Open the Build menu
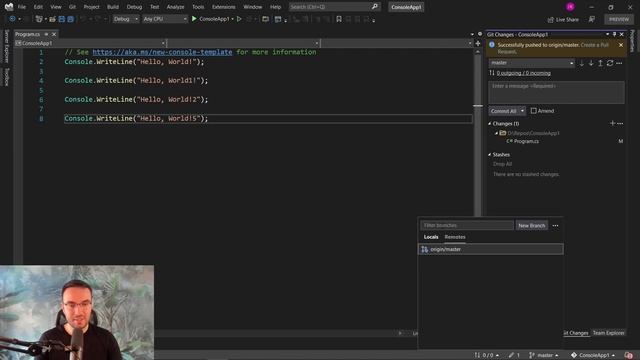Screen dimensions: 640x360 (x=113, y=7)
